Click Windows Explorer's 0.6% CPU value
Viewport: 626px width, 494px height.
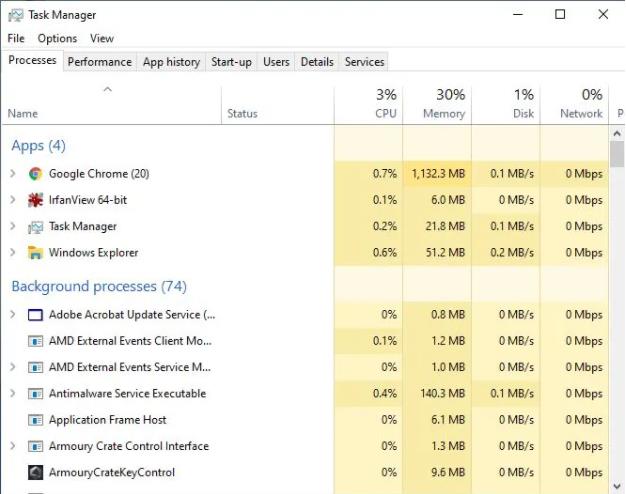[385, 252]
